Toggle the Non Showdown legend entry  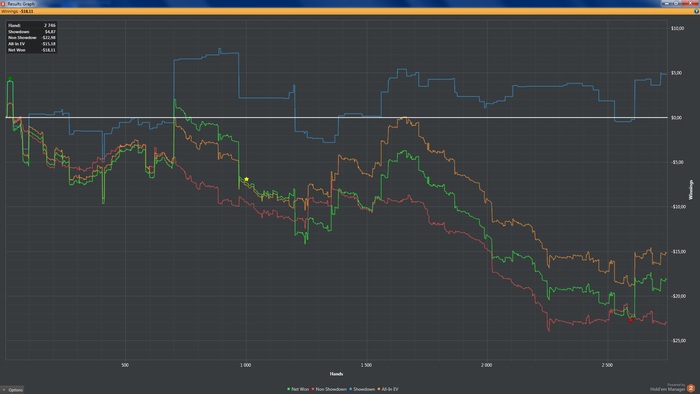click(329, 389)
